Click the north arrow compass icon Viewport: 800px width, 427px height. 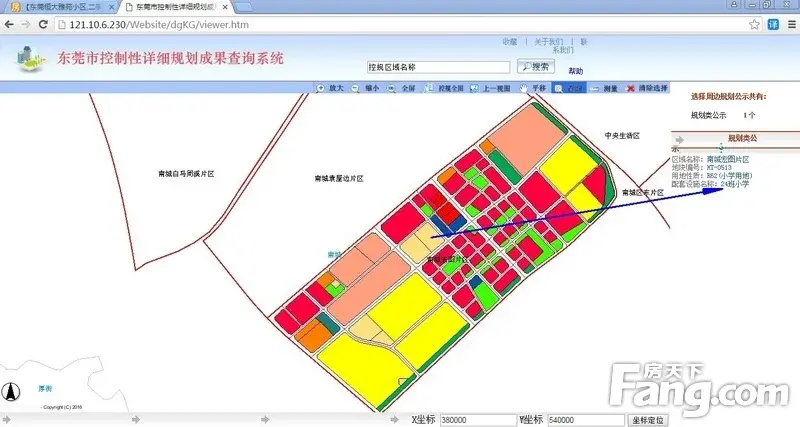(10, 392)
